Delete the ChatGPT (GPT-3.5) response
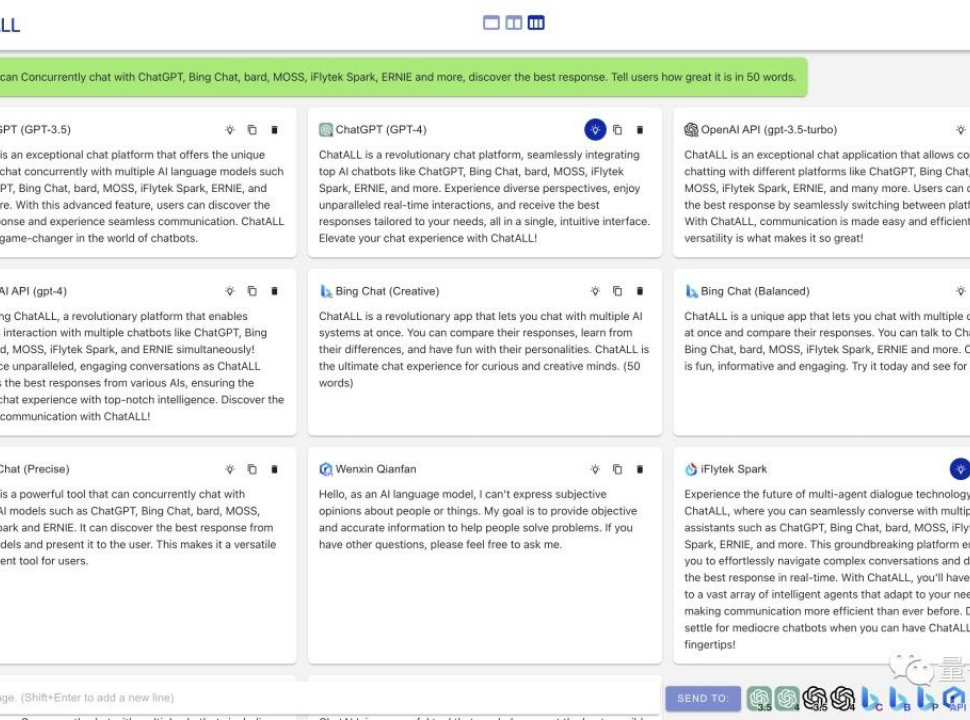 pyautogui.click(x=274, y=130)
